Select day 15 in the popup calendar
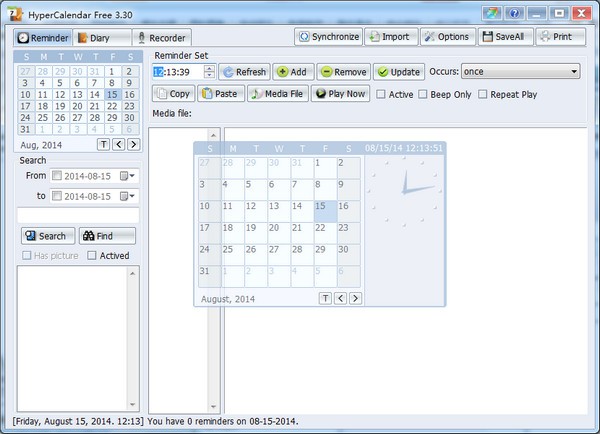This screenshot has height=434, width=600. point(325,211)
